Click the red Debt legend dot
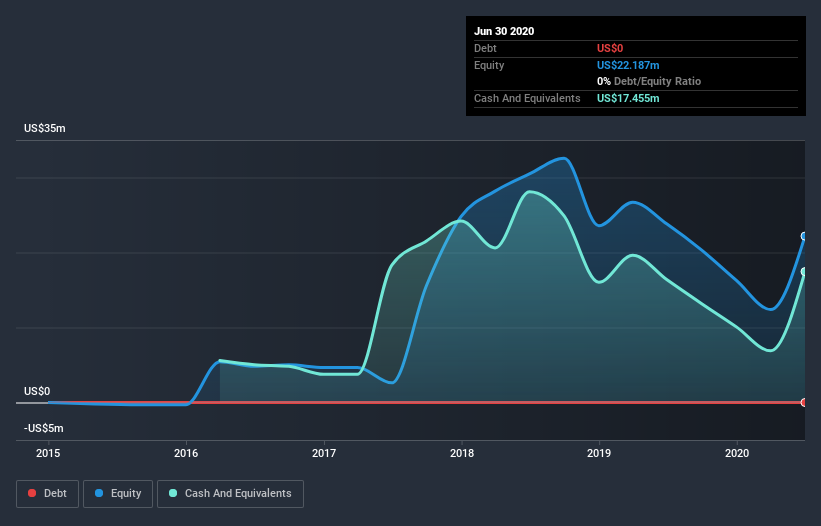Image resolution: width=821 pixels, height=526 pixels. pos(32,493)
